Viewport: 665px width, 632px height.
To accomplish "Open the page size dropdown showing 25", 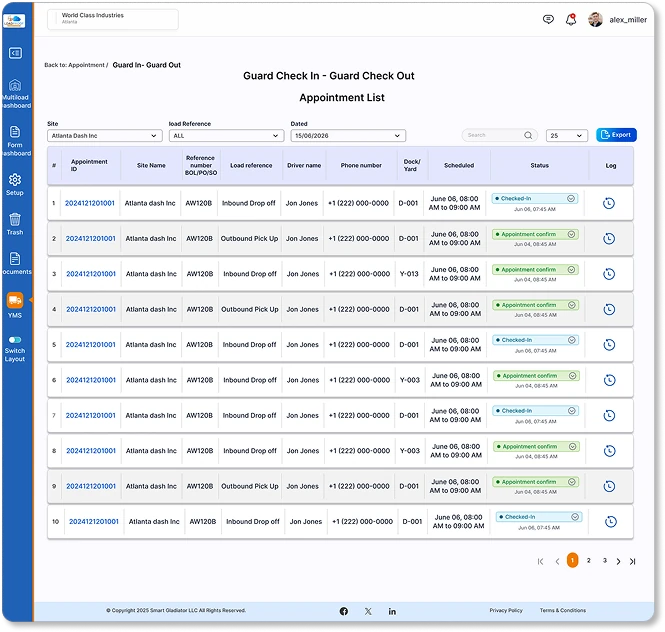I will pos(567,136).
